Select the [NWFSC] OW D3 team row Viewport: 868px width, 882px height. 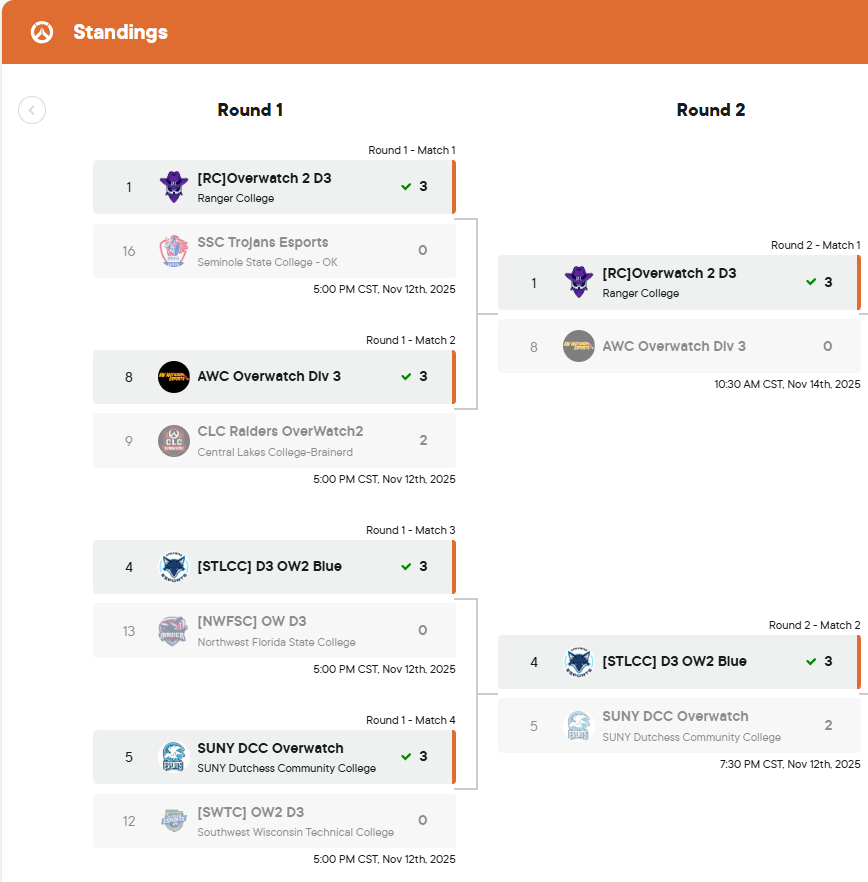(x=275, y=631)
